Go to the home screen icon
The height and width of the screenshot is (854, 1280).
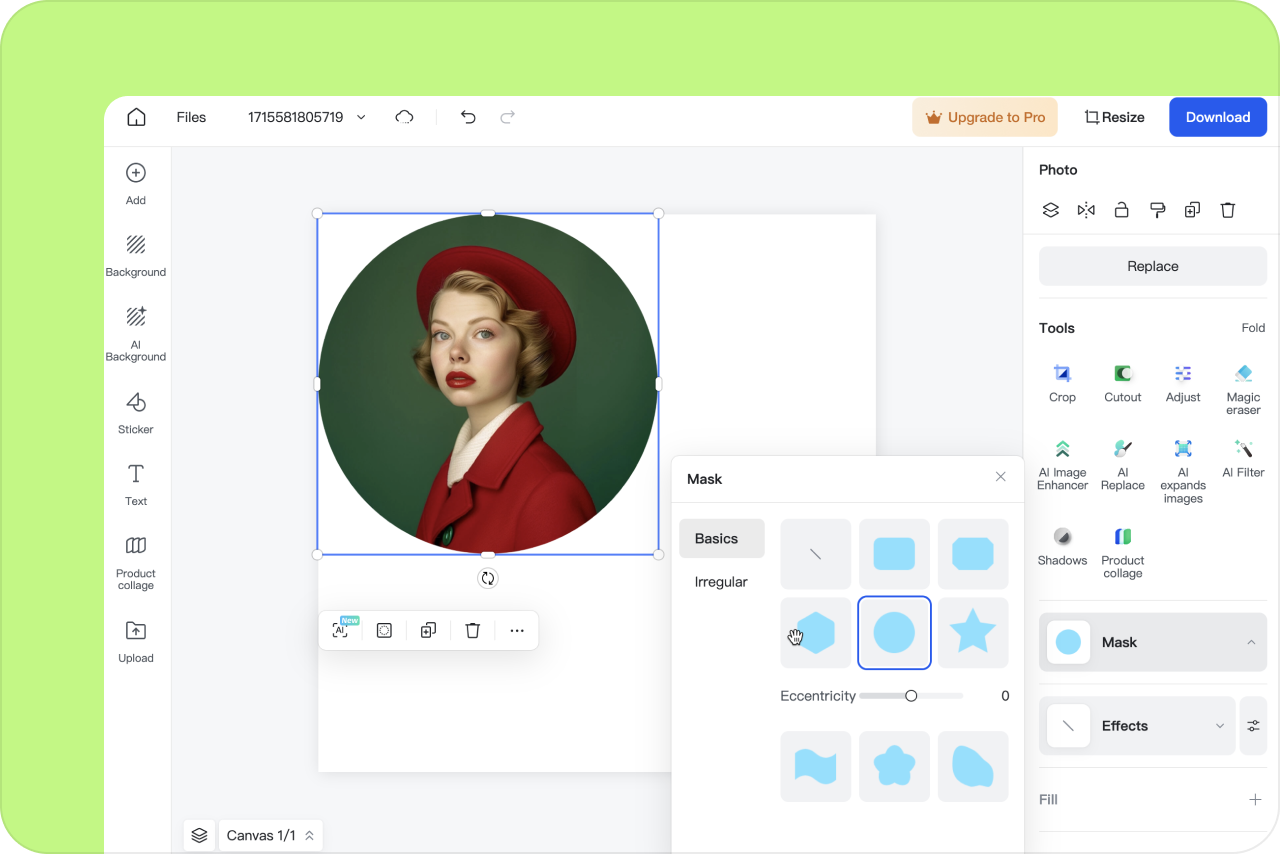pos(136,117)
